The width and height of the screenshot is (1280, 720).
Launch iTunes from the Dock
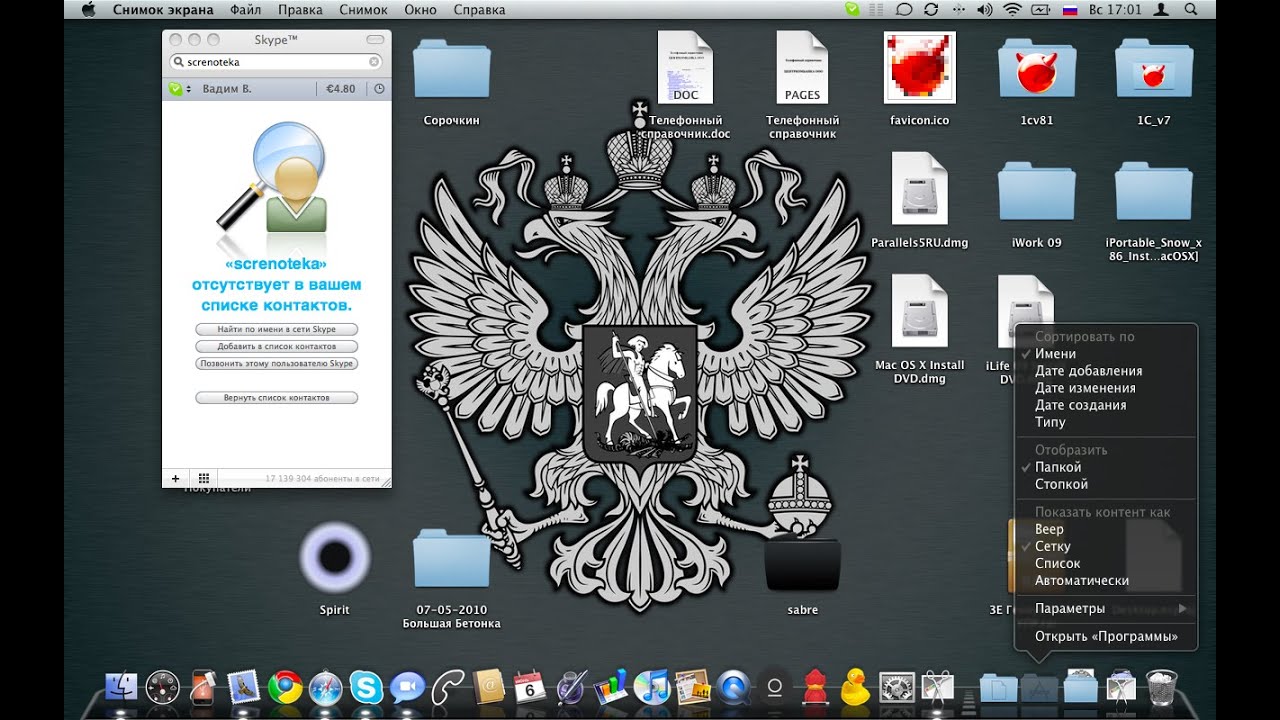click(x=651, y=687)
